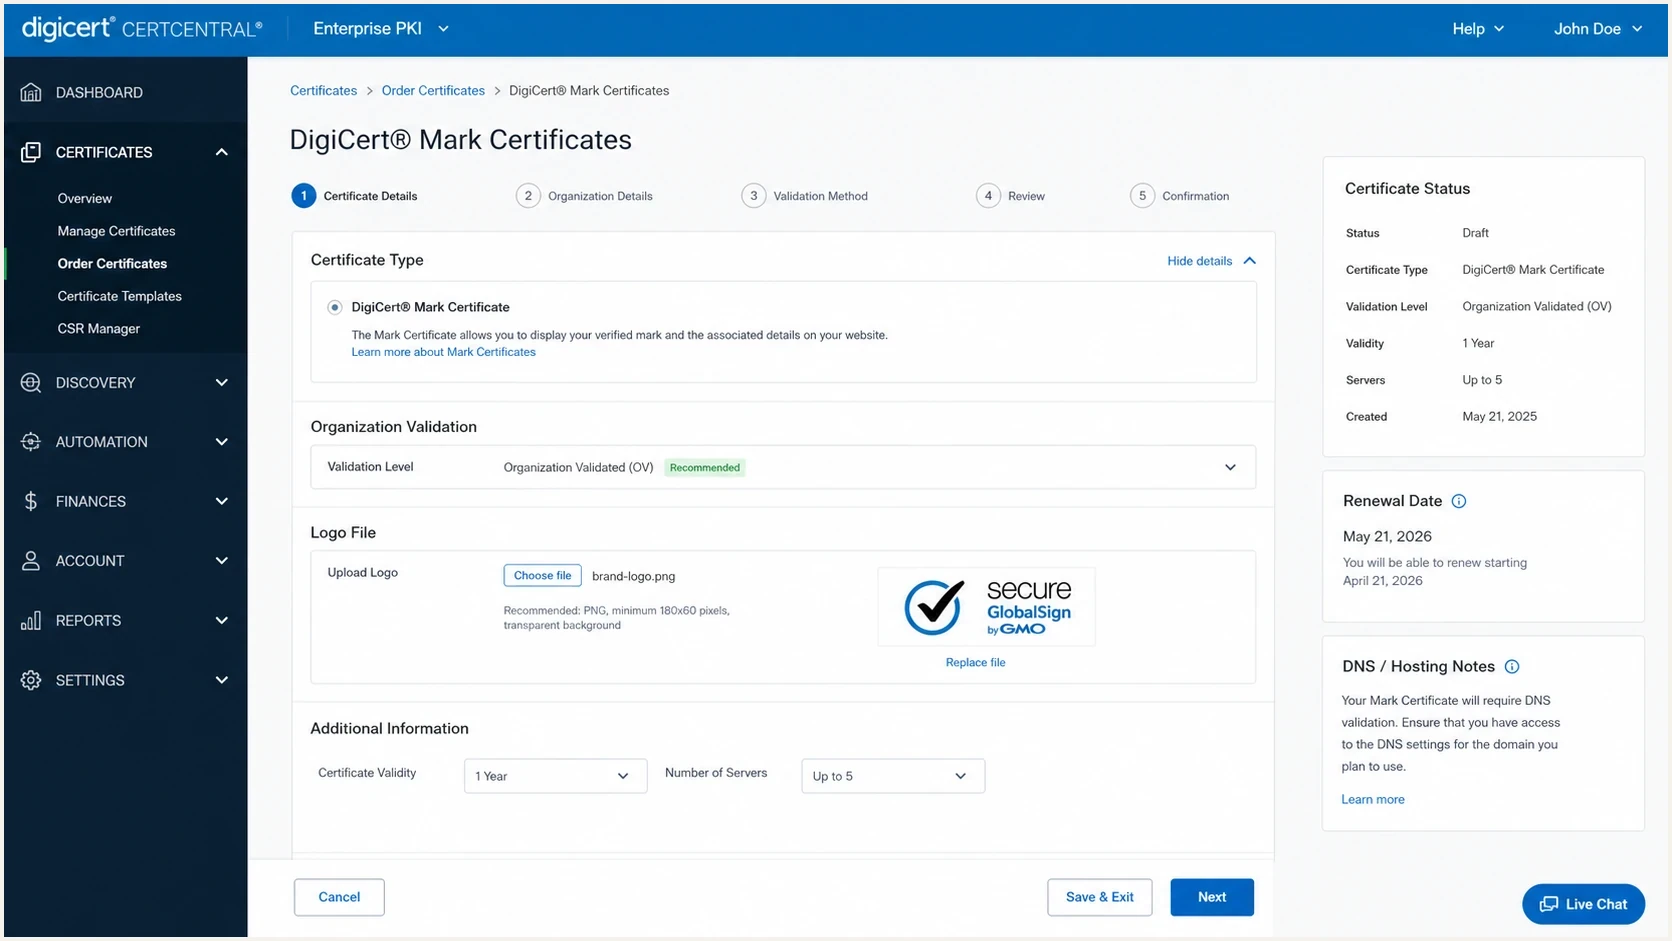Click the uploaded logo preview thumbnail
1672x941 pixels.
pos(986,607)
